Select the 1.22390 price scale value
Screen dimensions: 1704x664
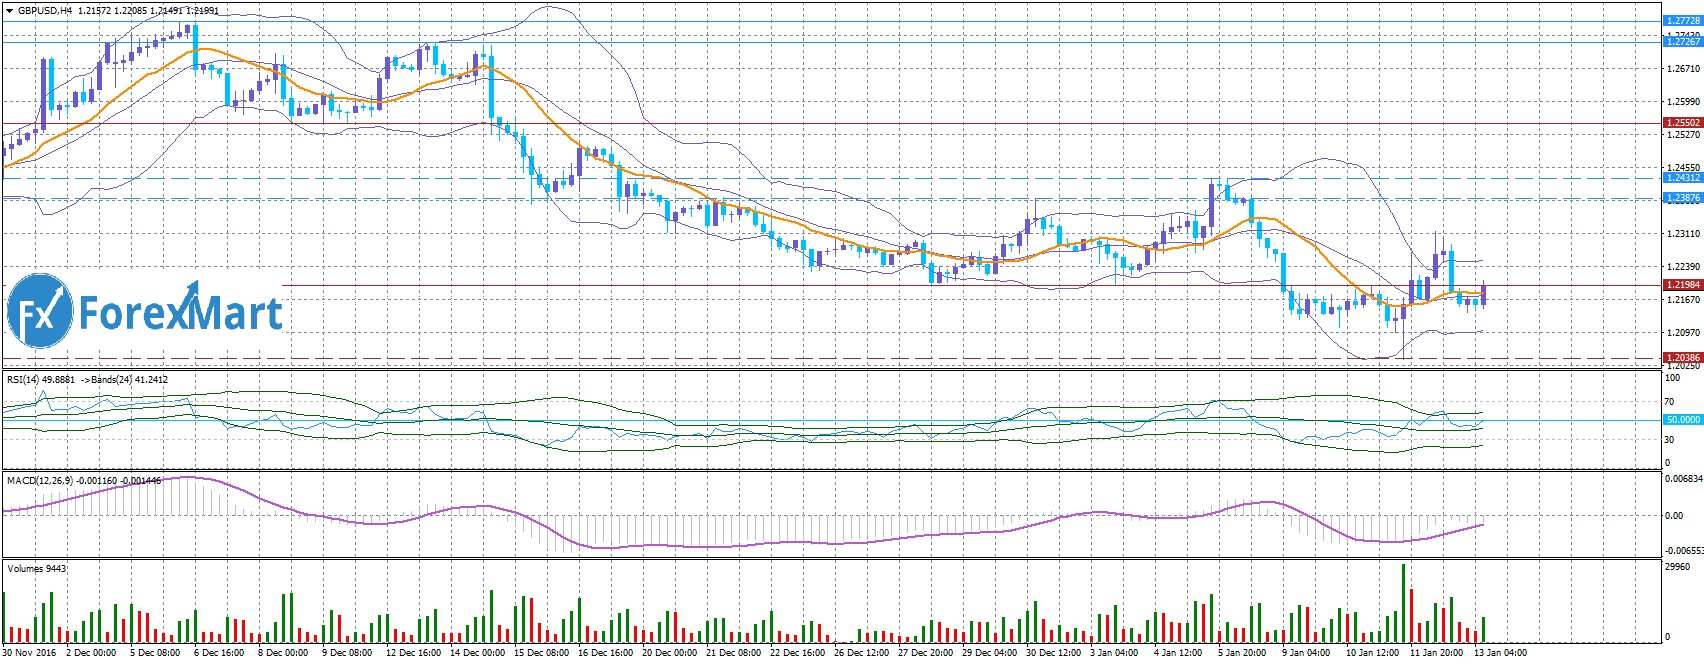point(1684,267)
